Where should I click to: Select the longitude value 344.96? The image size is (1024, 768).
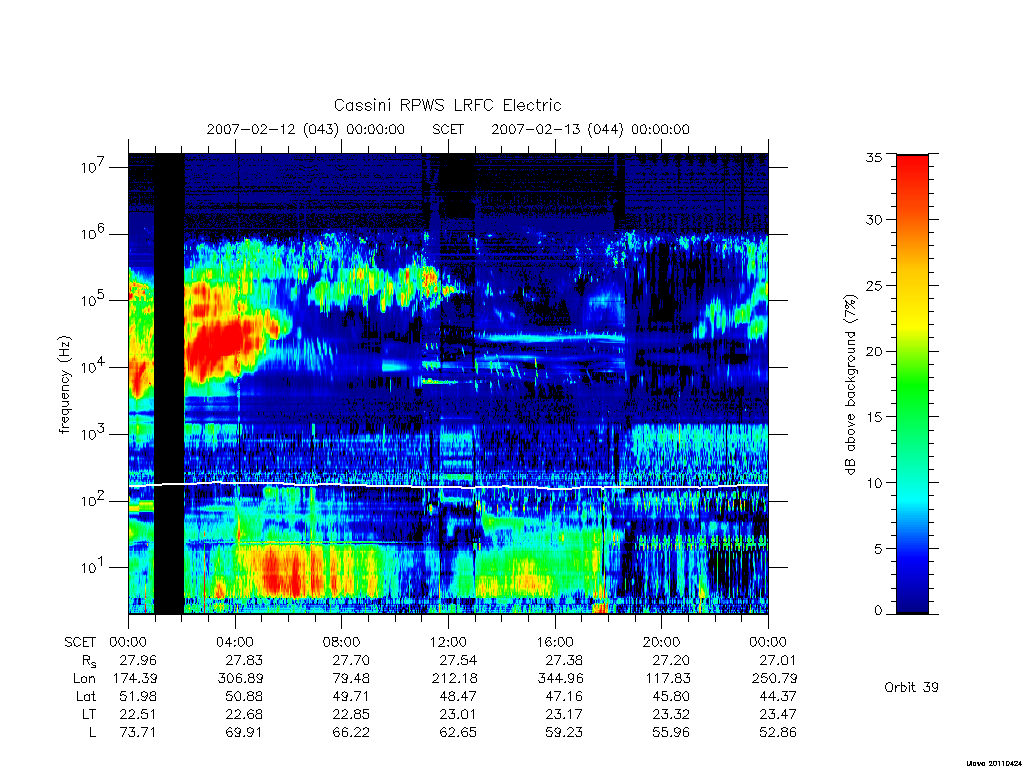[x=560, y=679]
